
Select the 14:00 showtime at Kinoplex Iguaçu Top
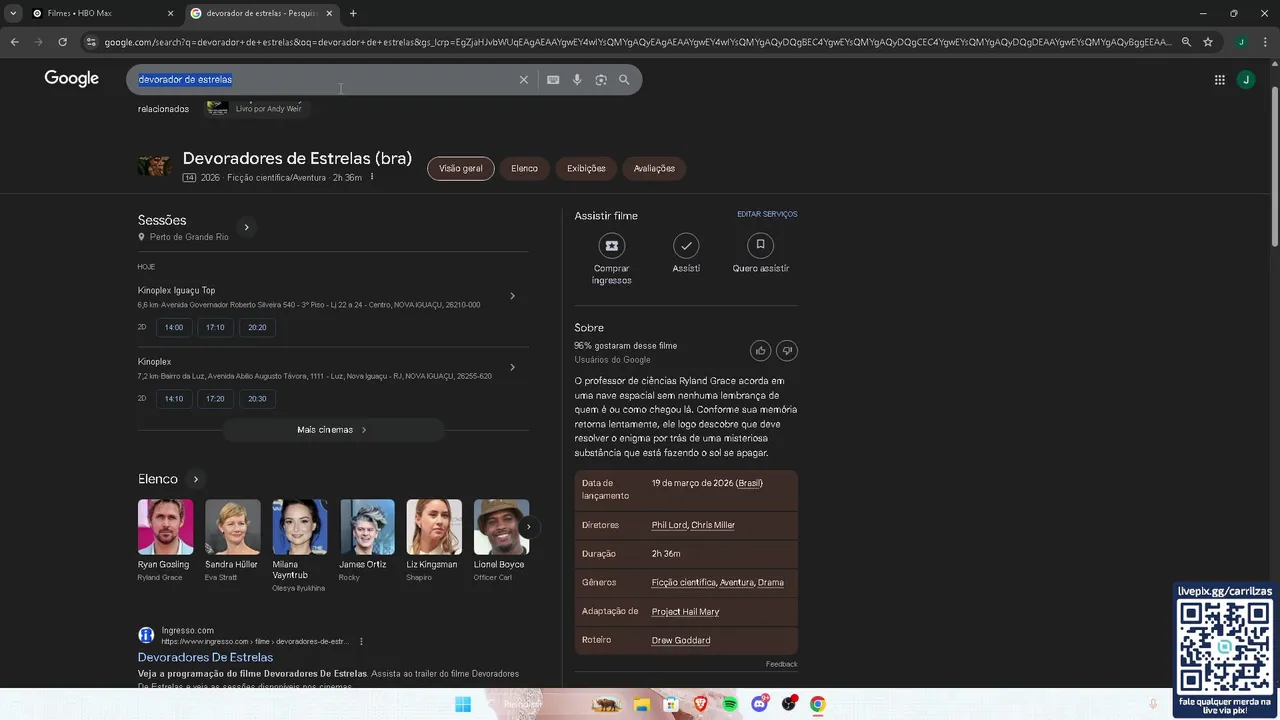pos(174,327)
